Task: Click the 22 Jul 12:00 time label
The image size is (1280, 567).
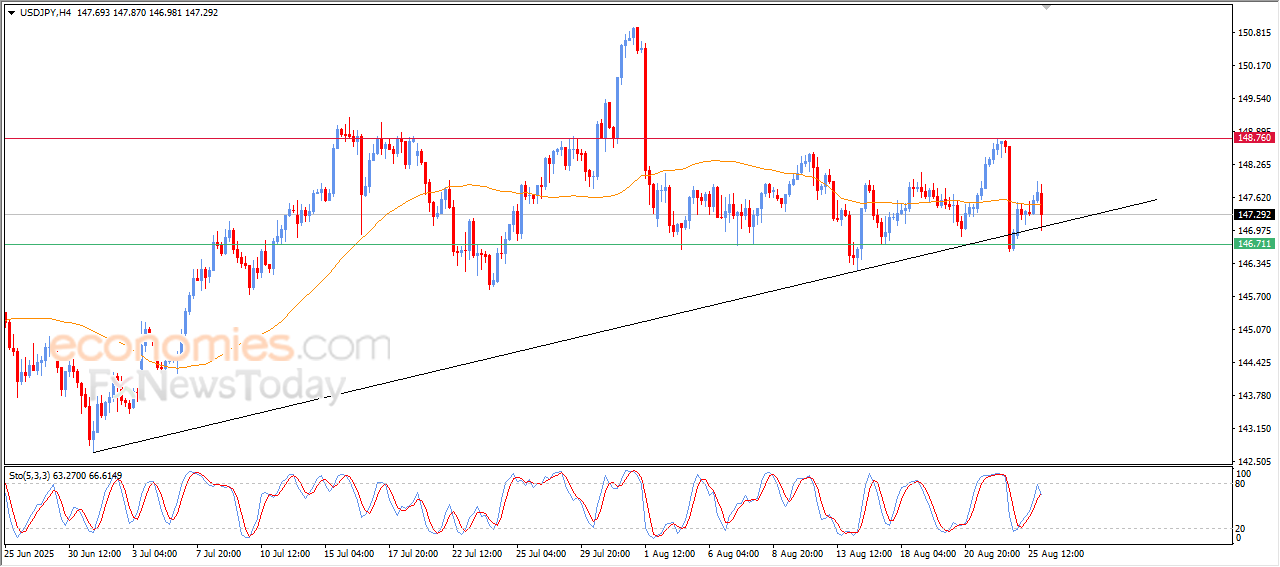Action: click(478, 553)
